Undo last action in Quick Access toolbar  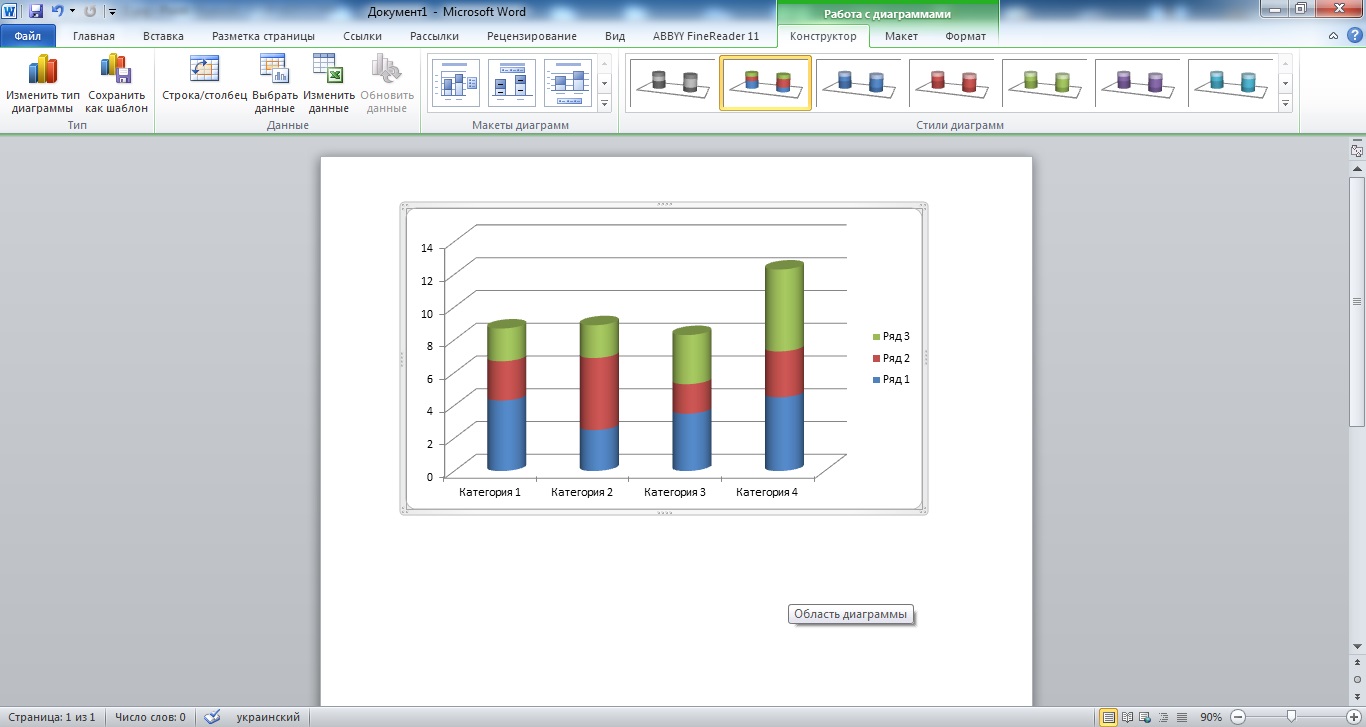tap(57, 11)
